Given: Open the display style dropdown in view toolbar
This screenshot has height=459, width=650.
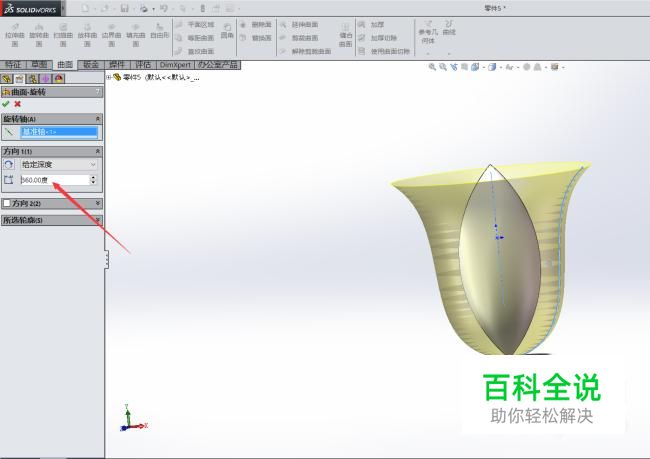Looking at the screenshot, I should coord(501,67).
